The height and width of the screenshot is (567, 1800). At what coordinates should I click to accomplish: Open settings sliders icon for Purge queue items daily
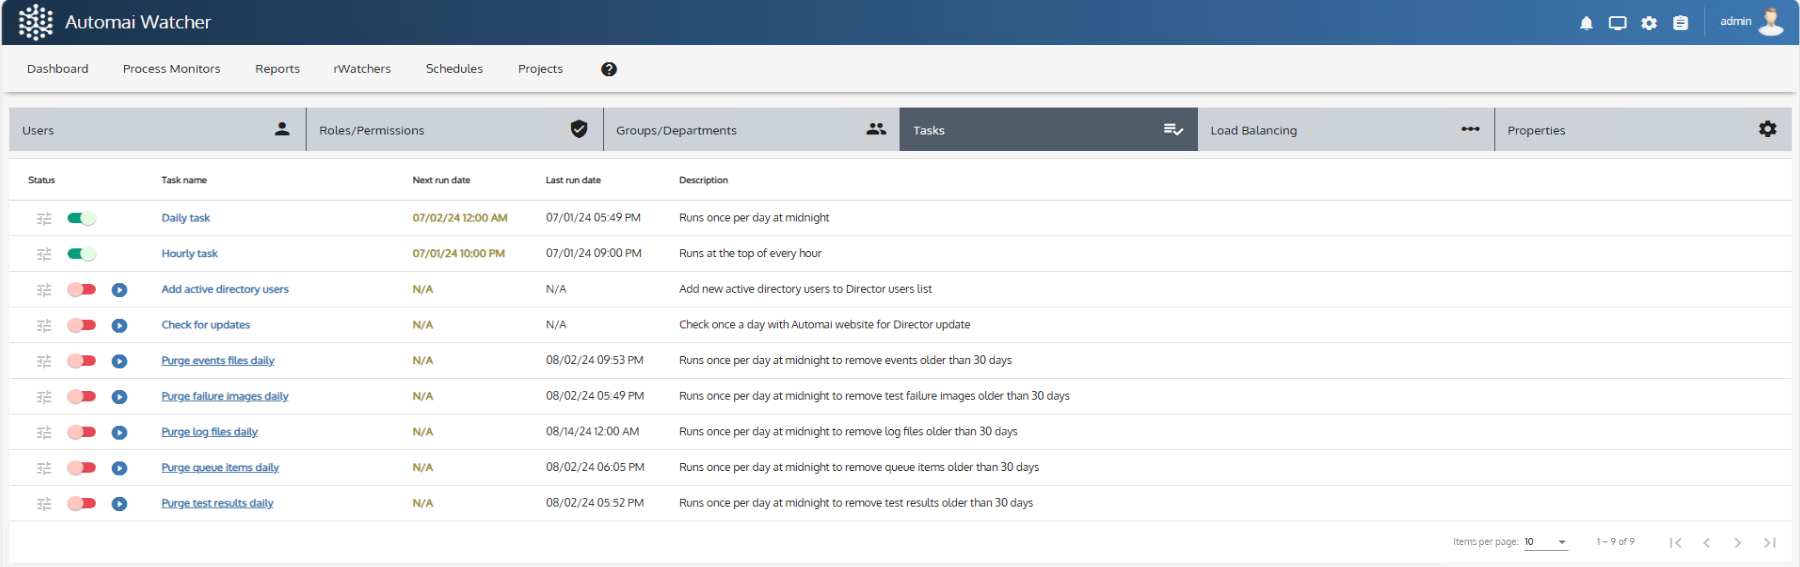click(x=44, y=468)
